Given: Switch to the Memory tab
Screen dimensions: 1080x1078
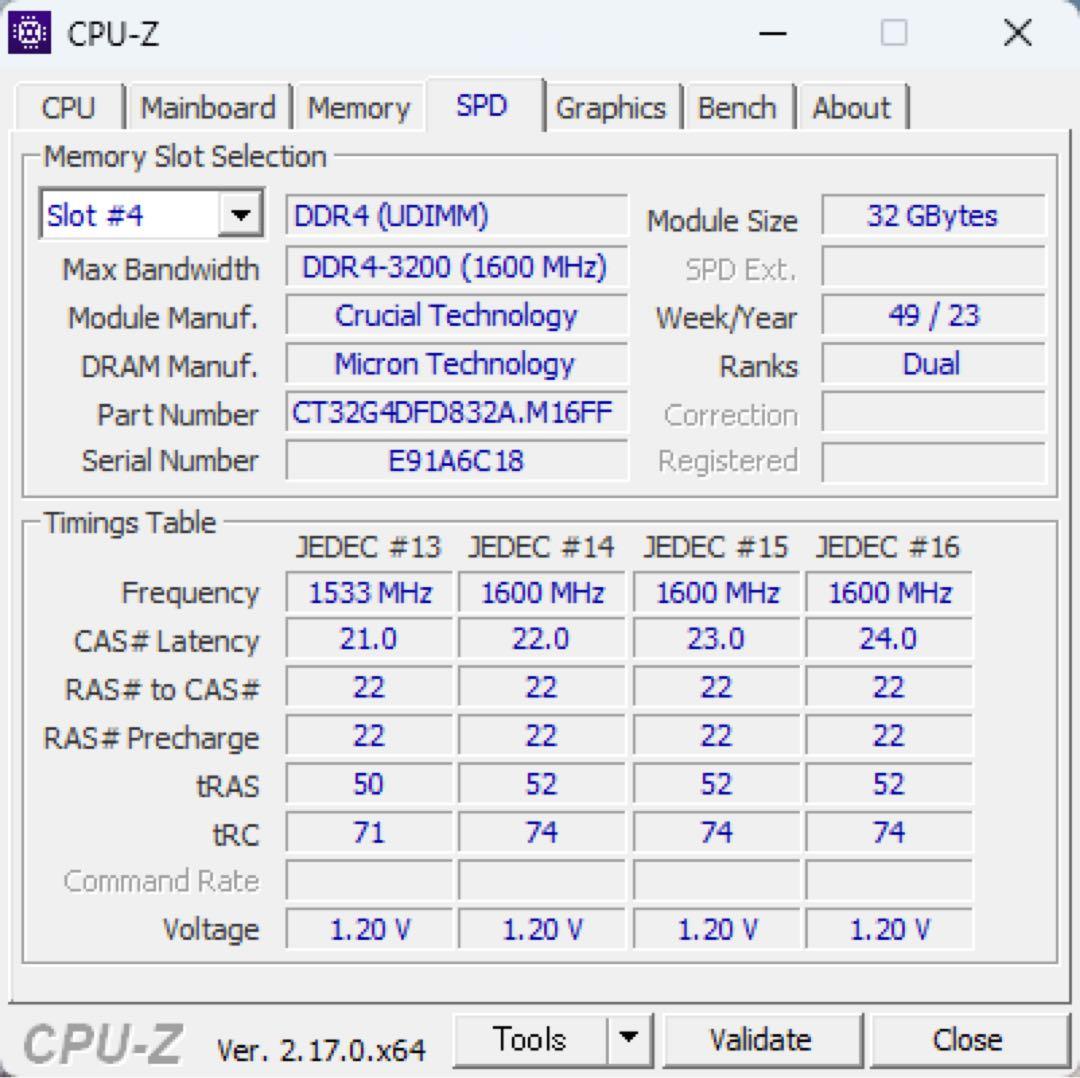Looking at the screenshot, I should (x=359, y=107).
